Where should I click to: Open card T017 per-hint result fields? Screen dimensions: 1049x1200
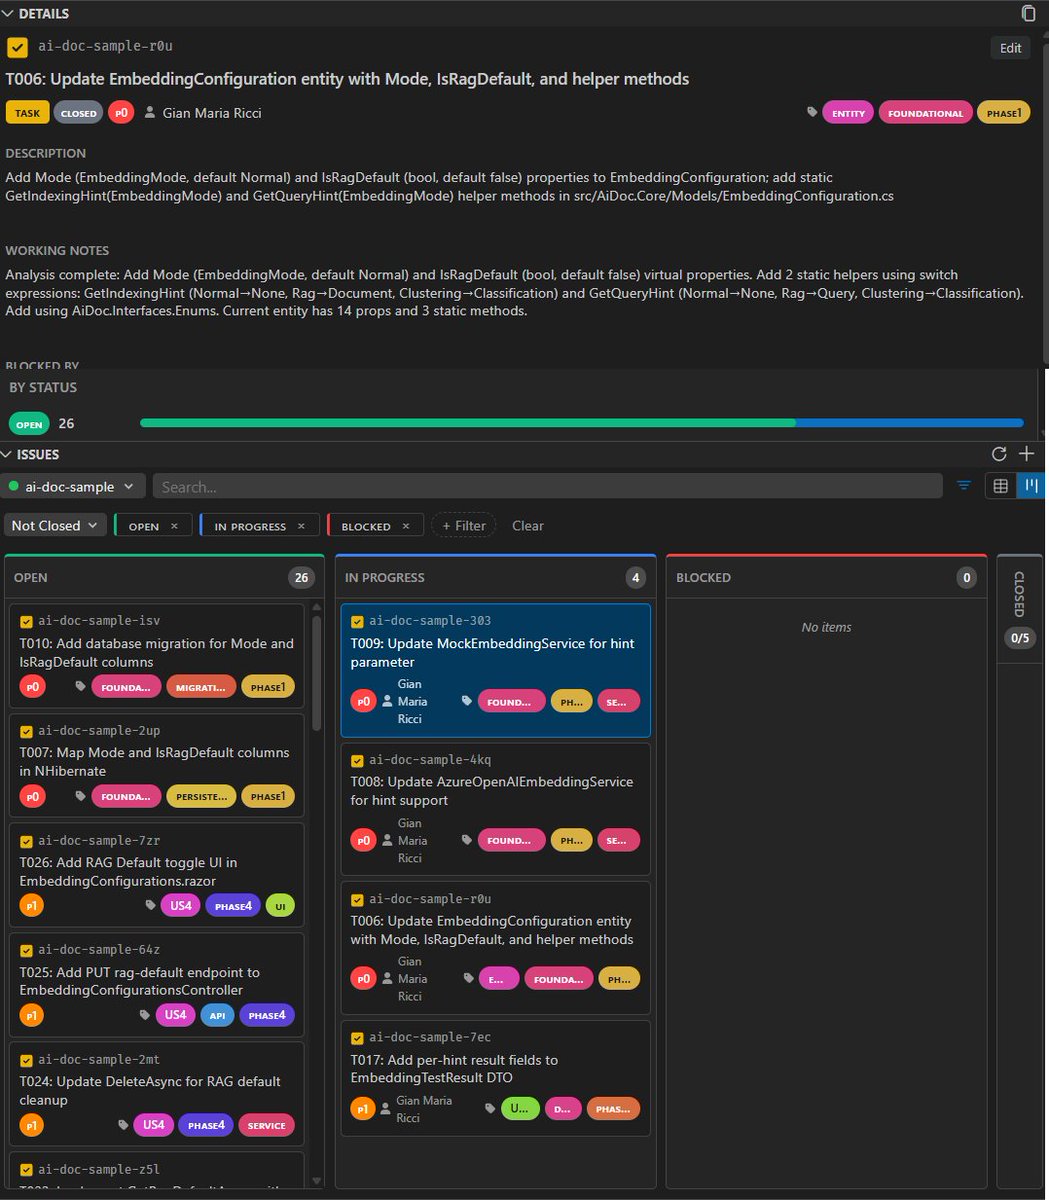pos(495,1078)
